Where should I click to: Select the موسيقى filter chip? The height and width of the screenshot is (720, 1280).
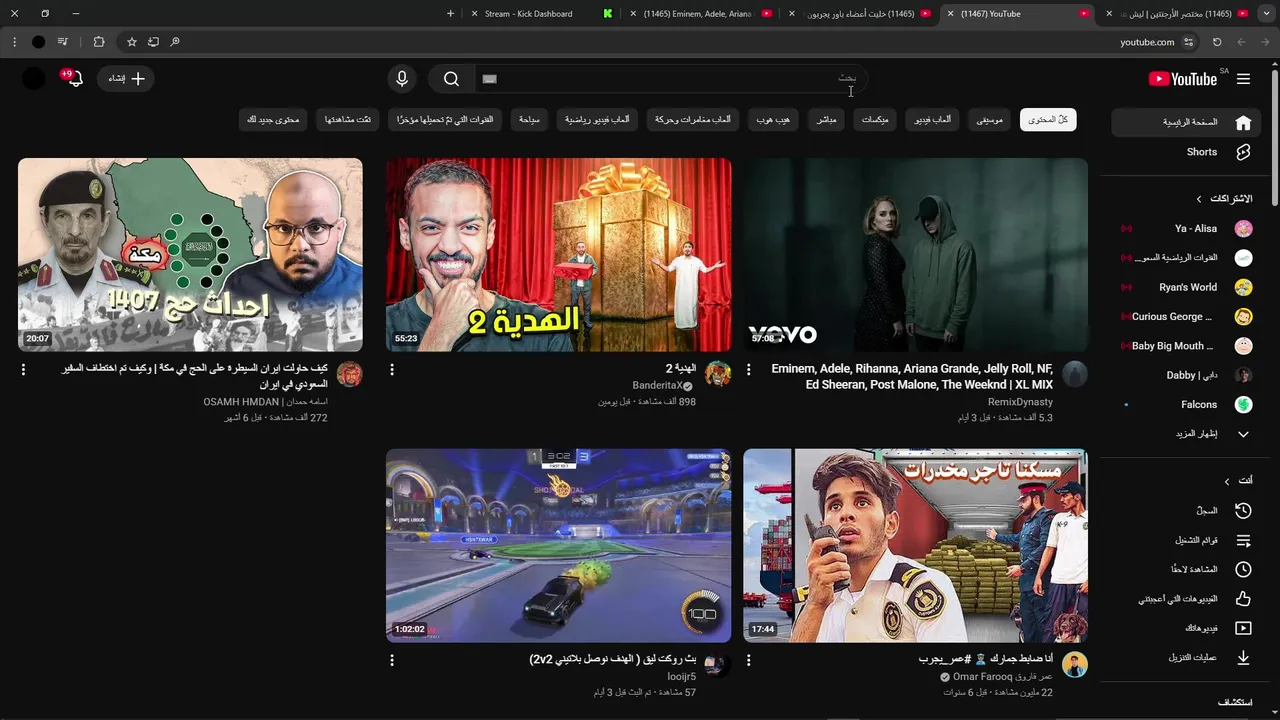pos(990,120)
